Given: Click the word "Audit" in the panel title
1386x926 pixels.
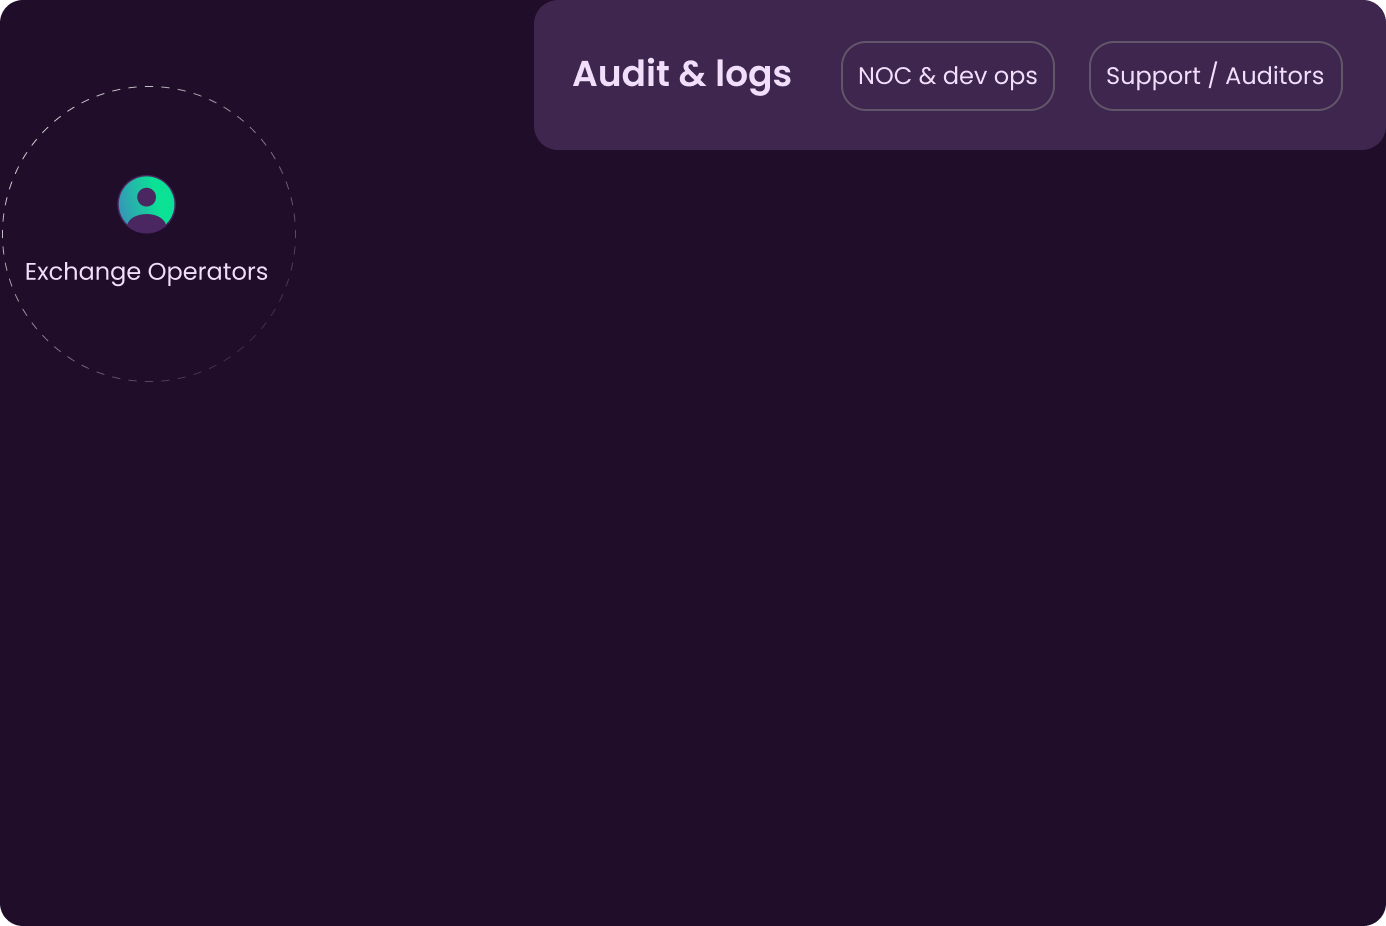Looking at the screenshot, I should [x=621, y=74].
